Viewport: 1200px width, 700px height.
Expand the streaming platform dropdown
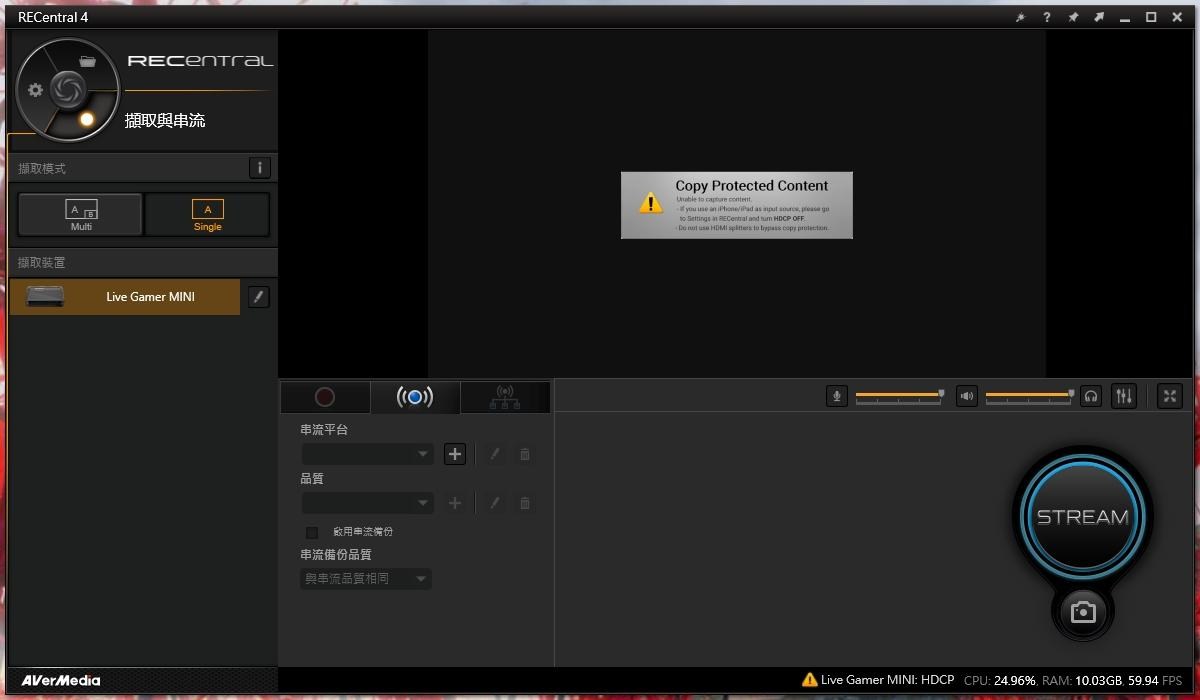(x=367, y=454)
